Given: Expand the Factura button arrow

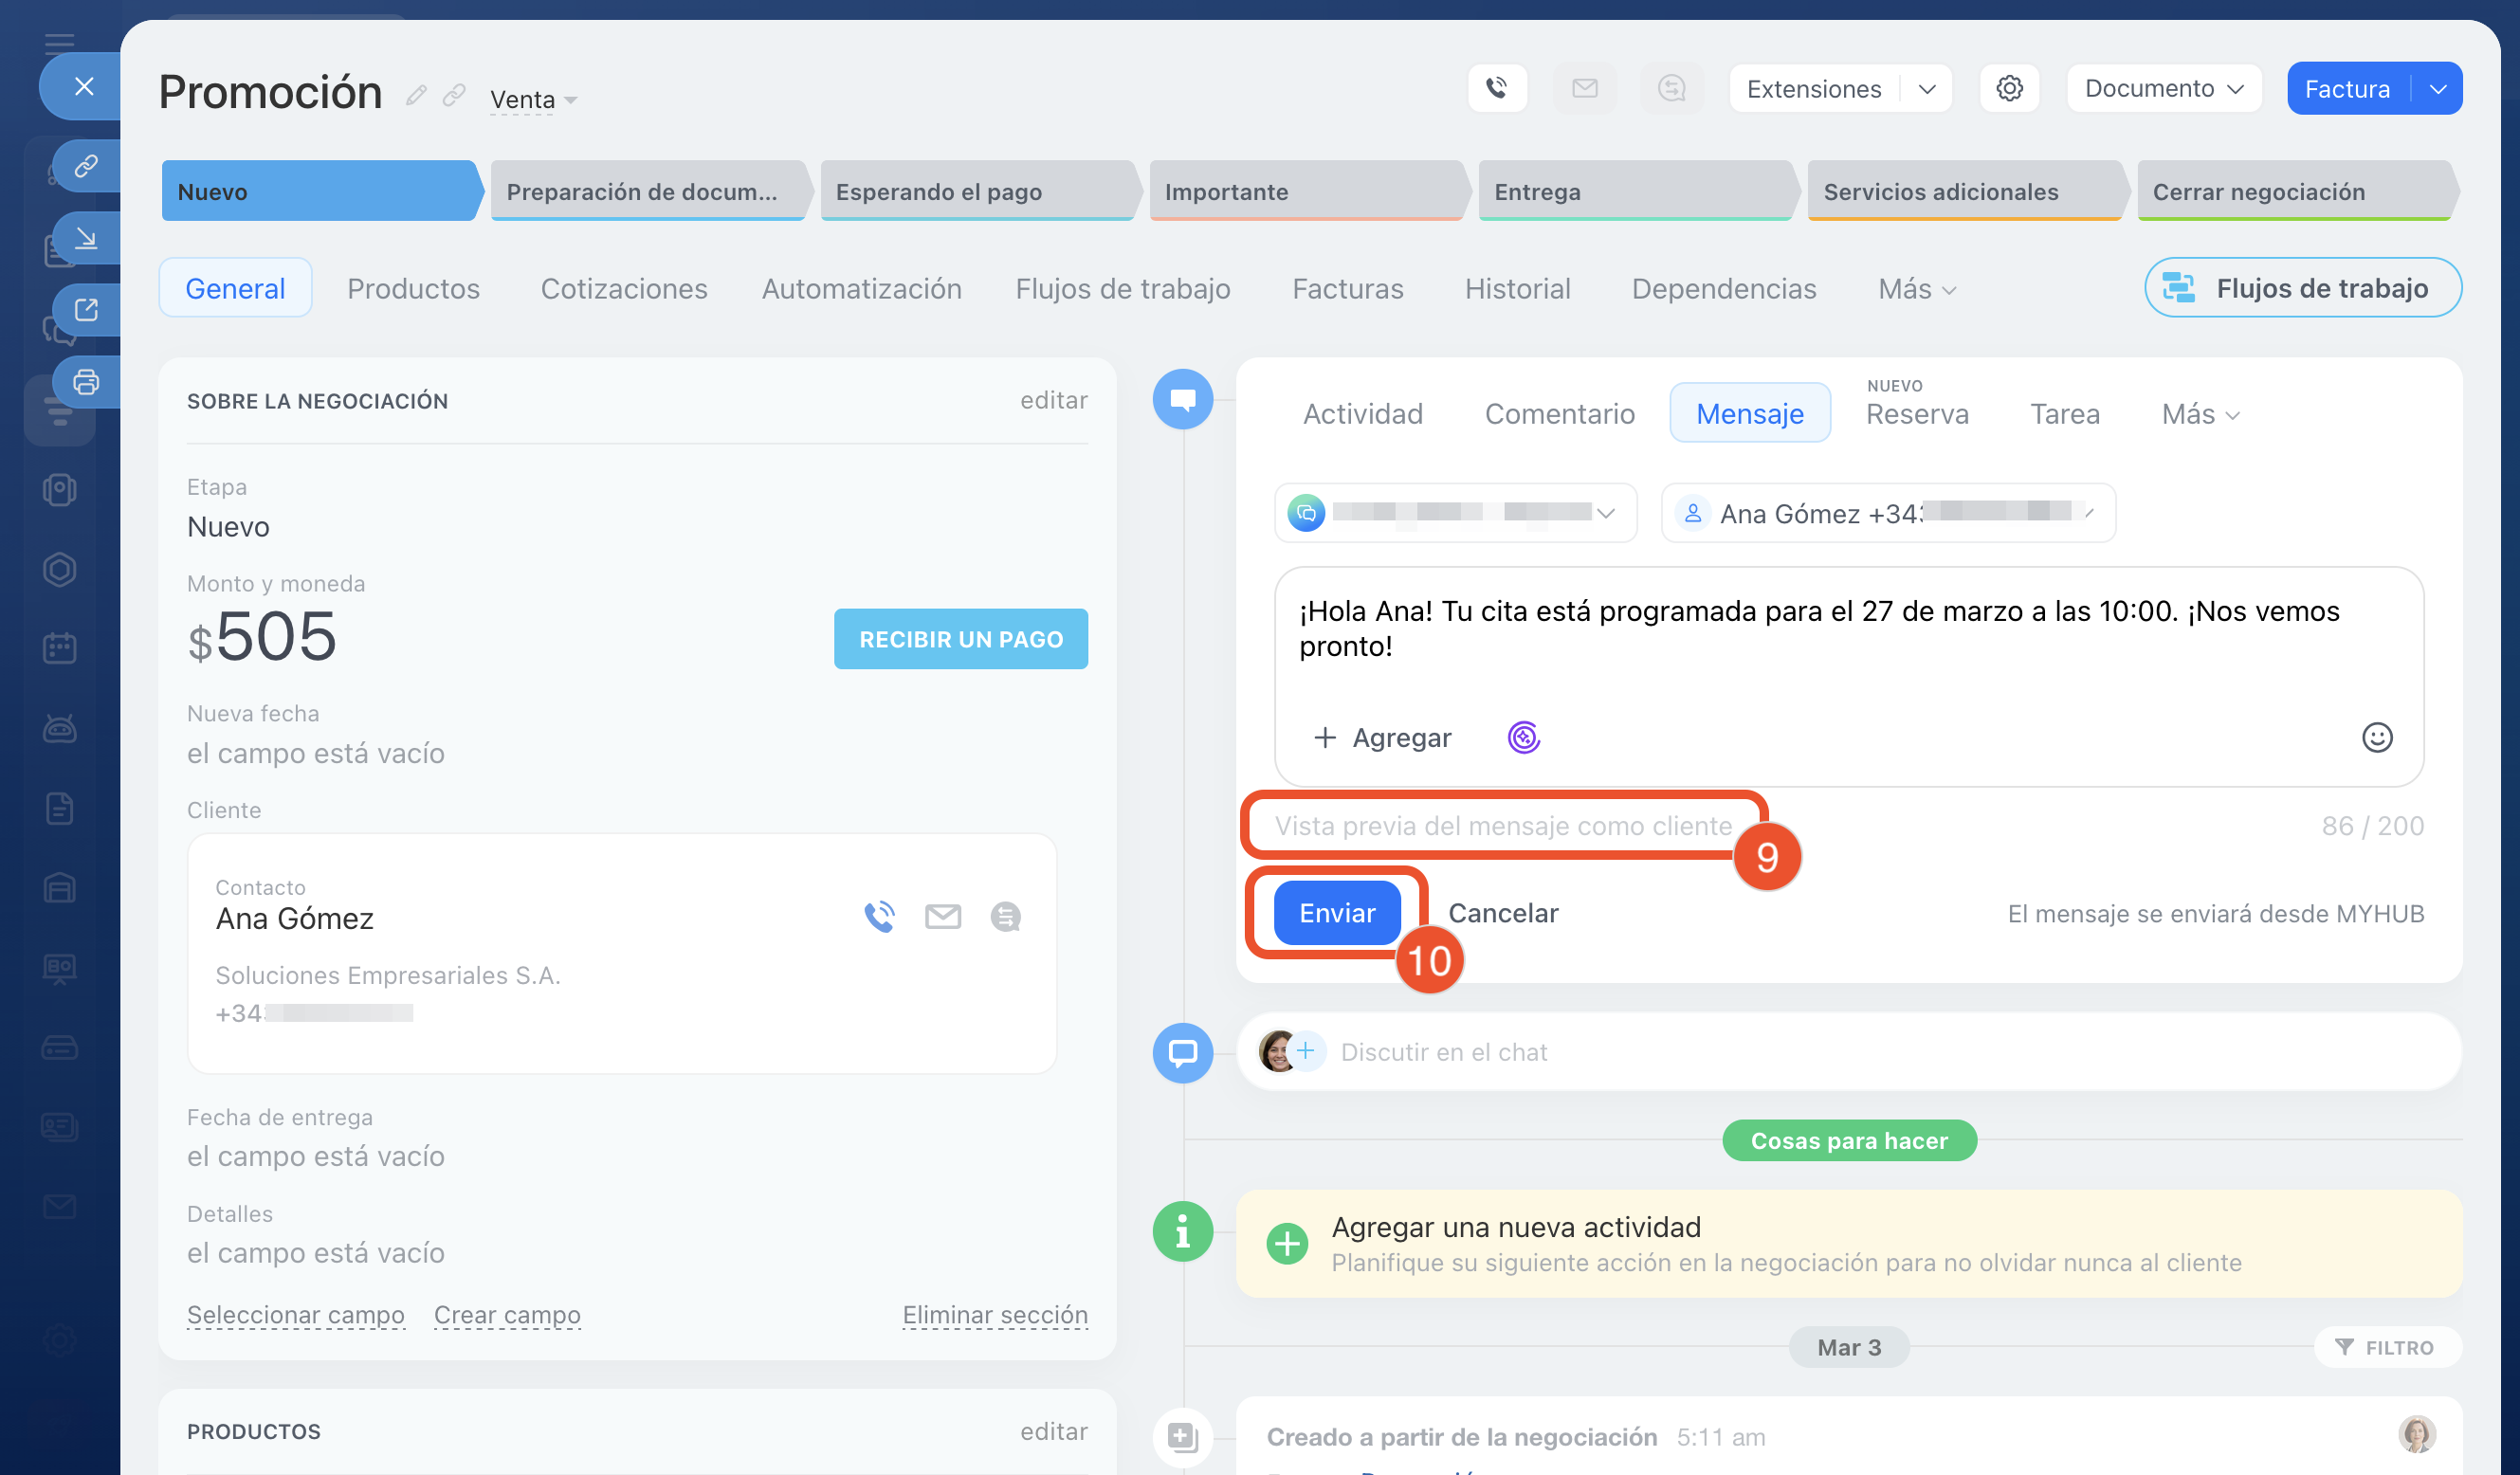Looking at the screenshot, I should (x=2438, y=89).
